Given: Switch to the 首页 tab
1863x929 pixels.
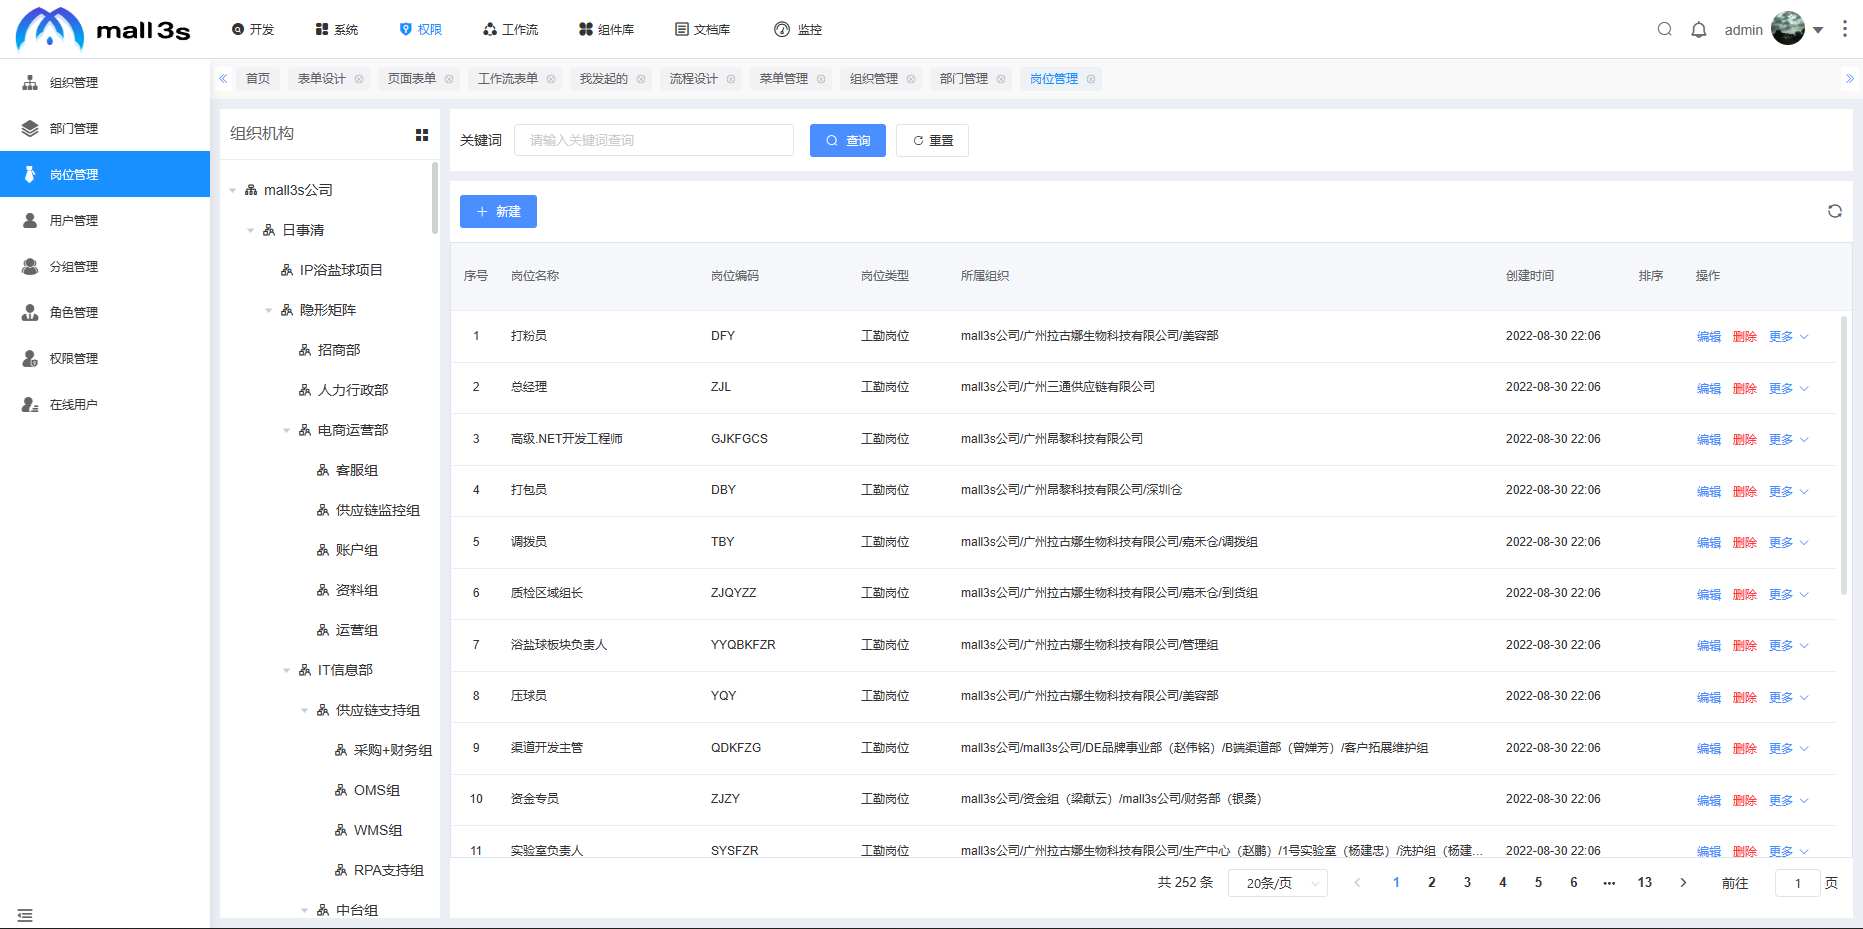Looking at the screenshot, I should coord(258,79).
